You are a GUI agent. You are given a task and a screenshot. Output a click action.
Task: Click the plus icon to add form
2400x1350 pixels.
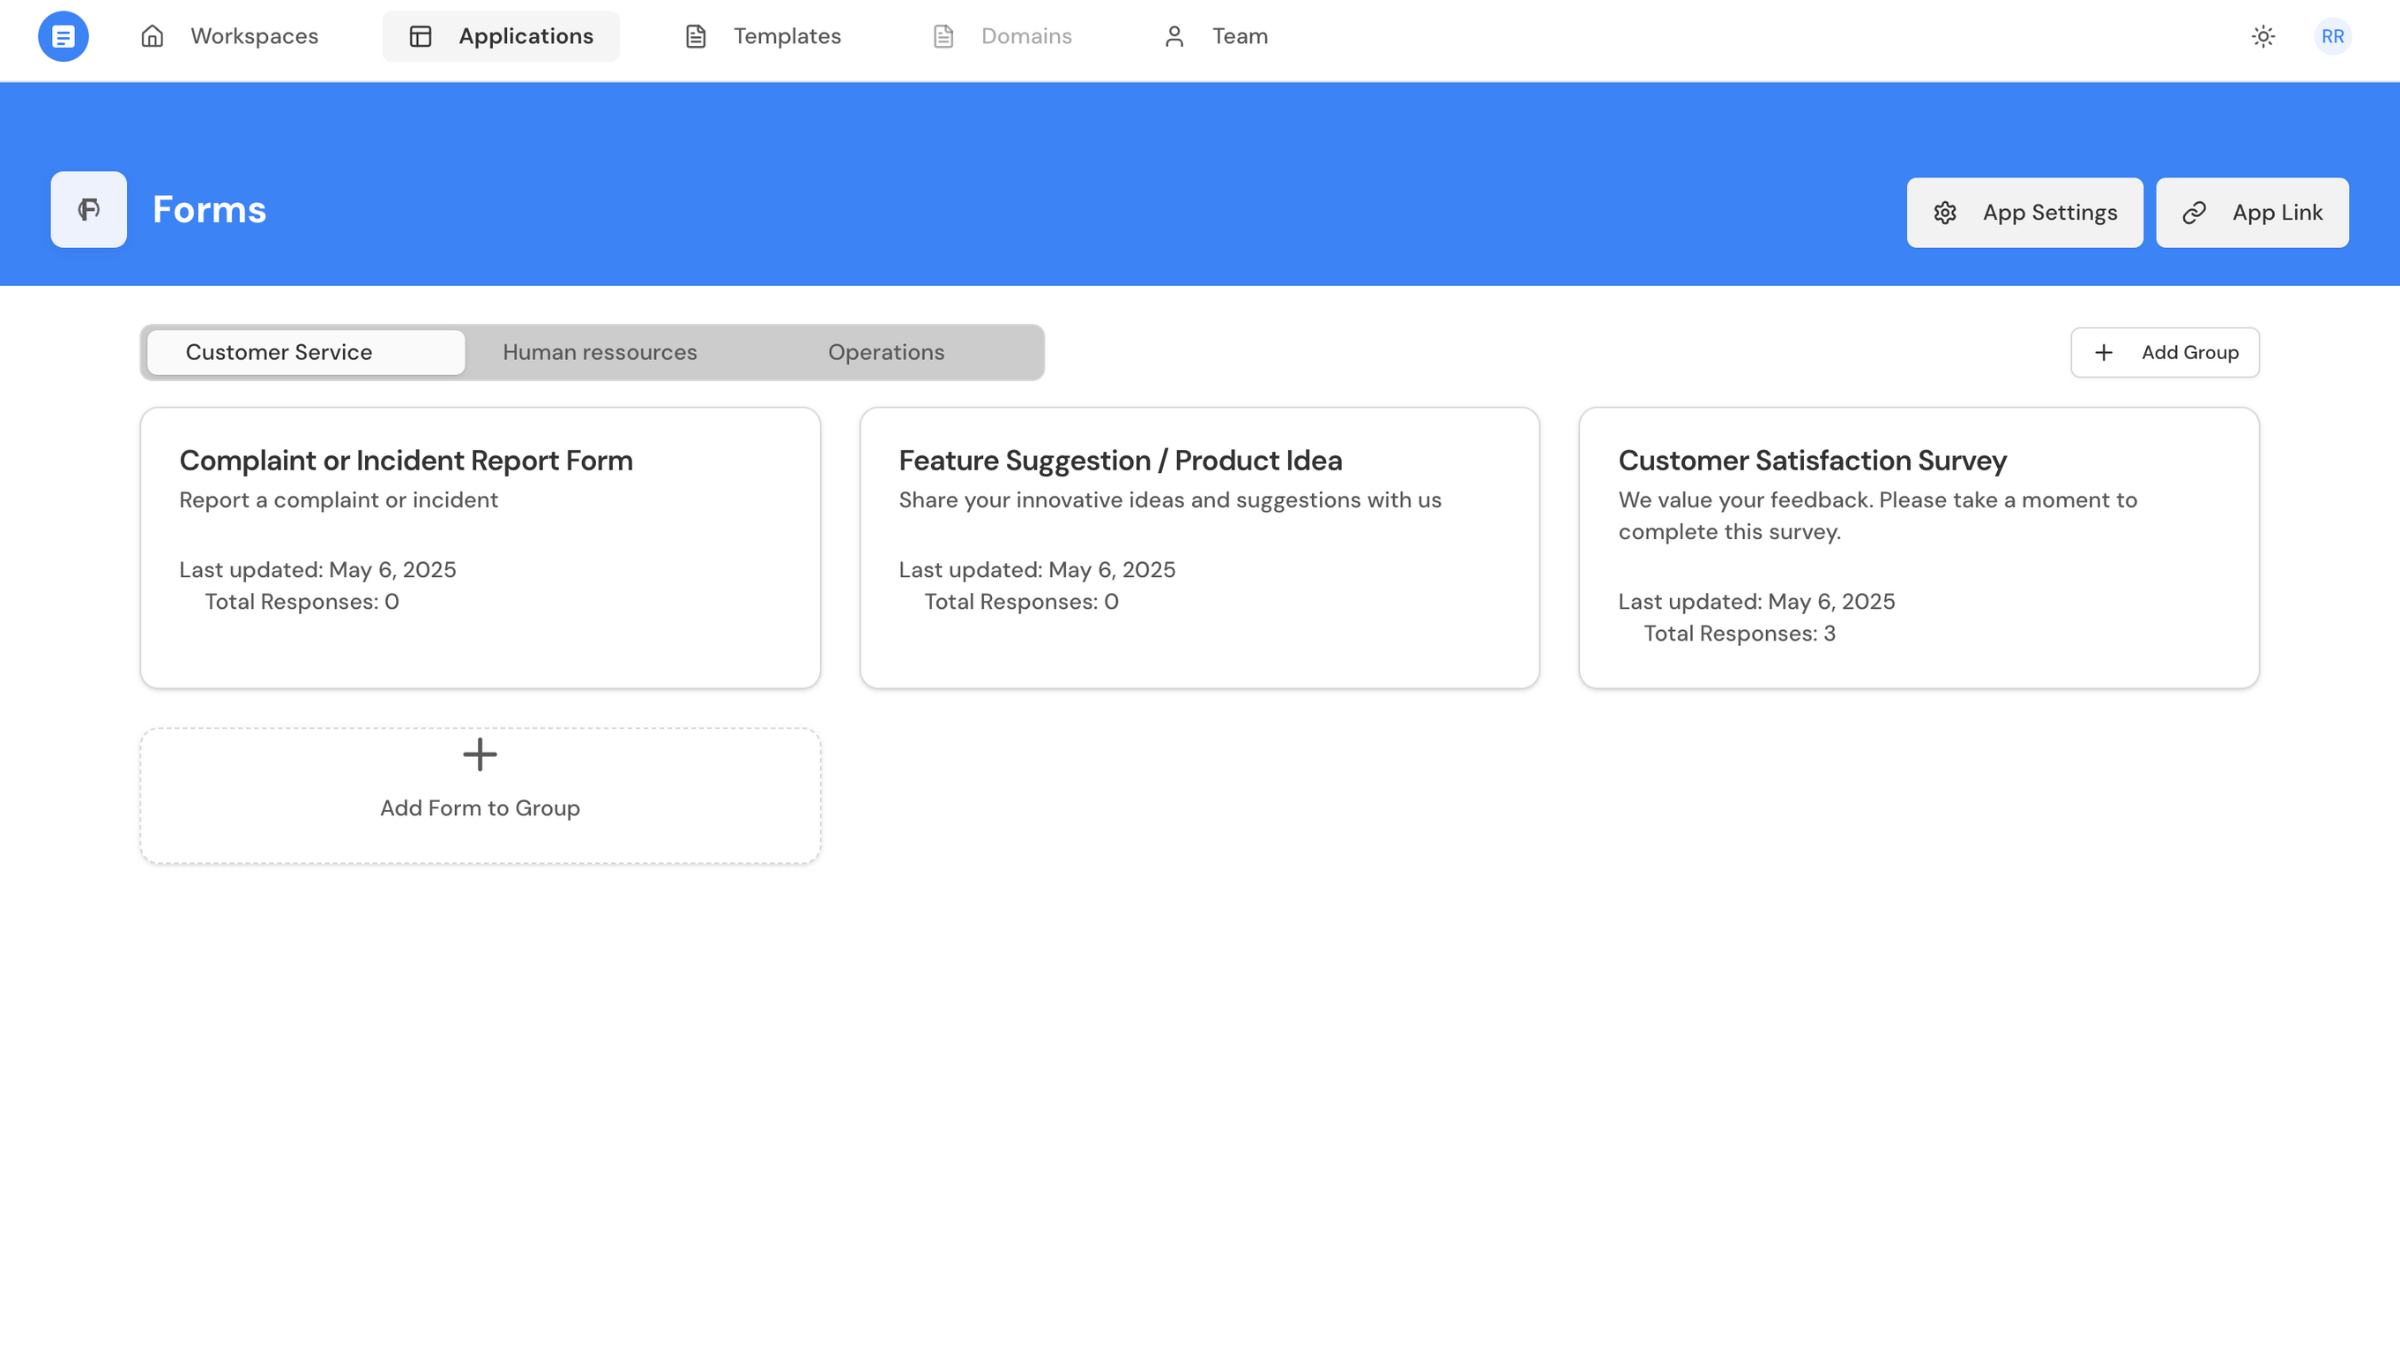pyautogui.click(x=480, y=755)
